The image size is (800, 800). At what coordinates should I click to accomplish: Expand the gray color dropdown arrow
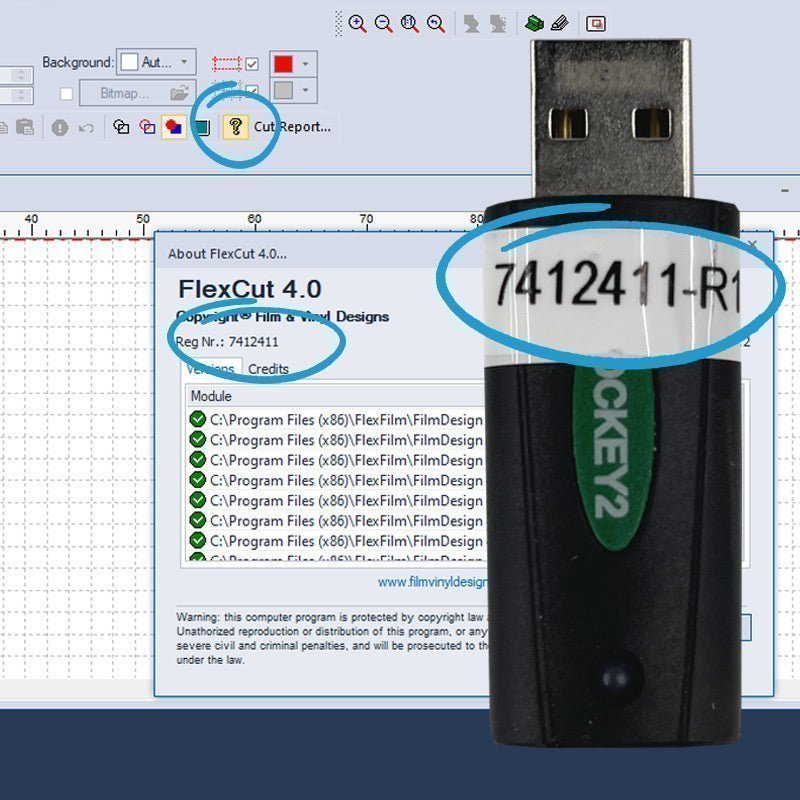[305, 90]
